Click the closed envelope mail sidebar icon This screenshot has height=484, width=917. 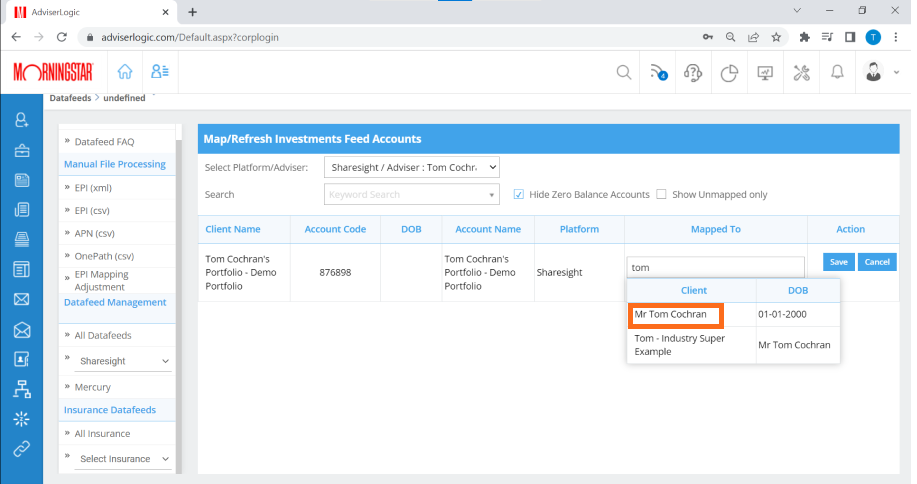(22, 299)
